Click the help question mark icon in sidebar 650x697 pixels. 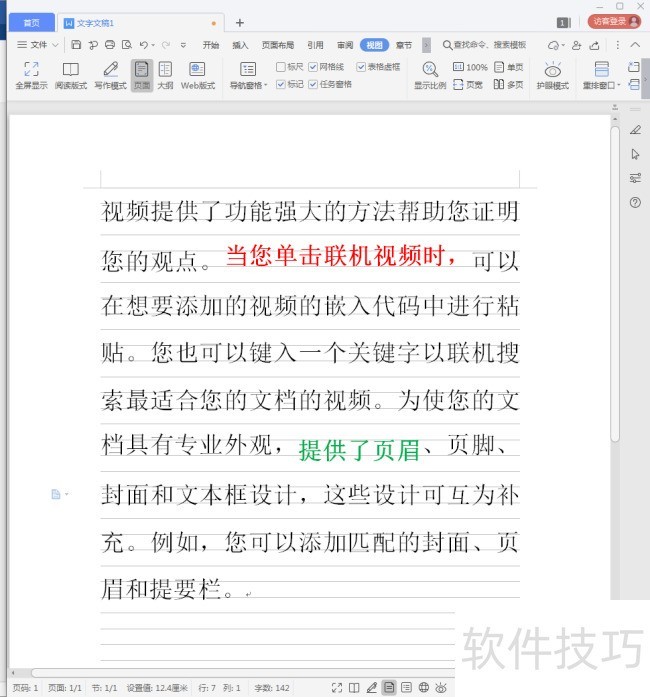pos(635,202)
